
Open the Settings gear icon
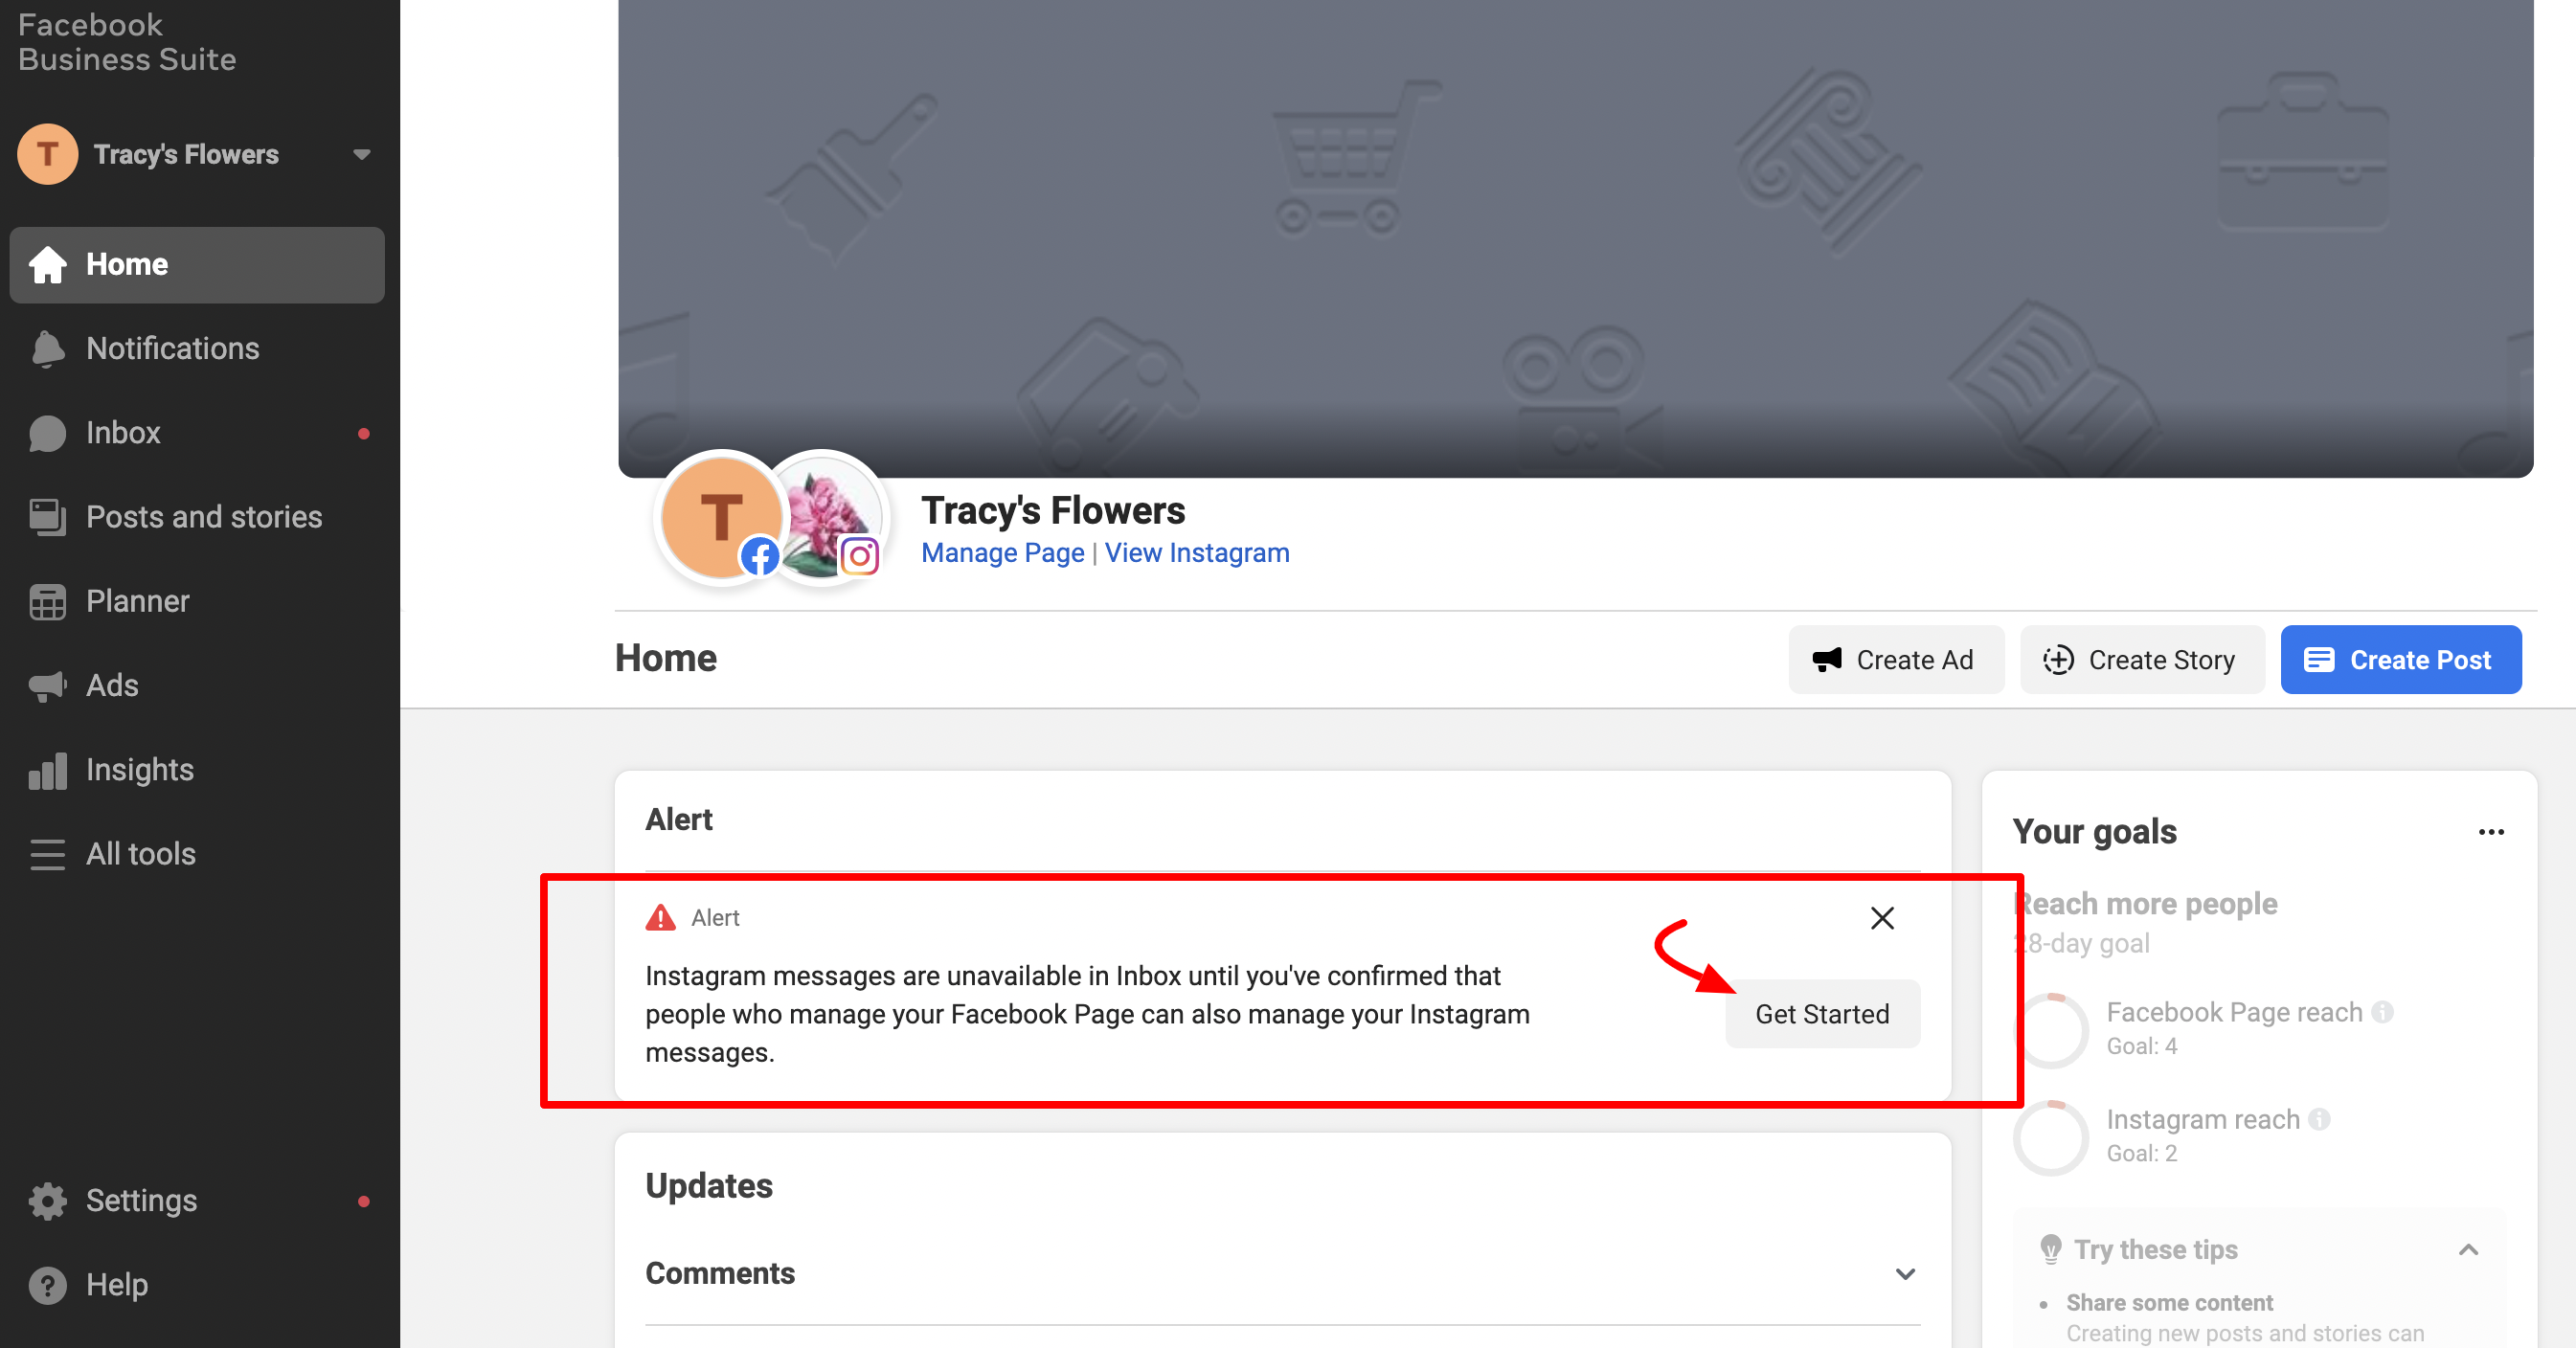click(x=47, y=1201)
